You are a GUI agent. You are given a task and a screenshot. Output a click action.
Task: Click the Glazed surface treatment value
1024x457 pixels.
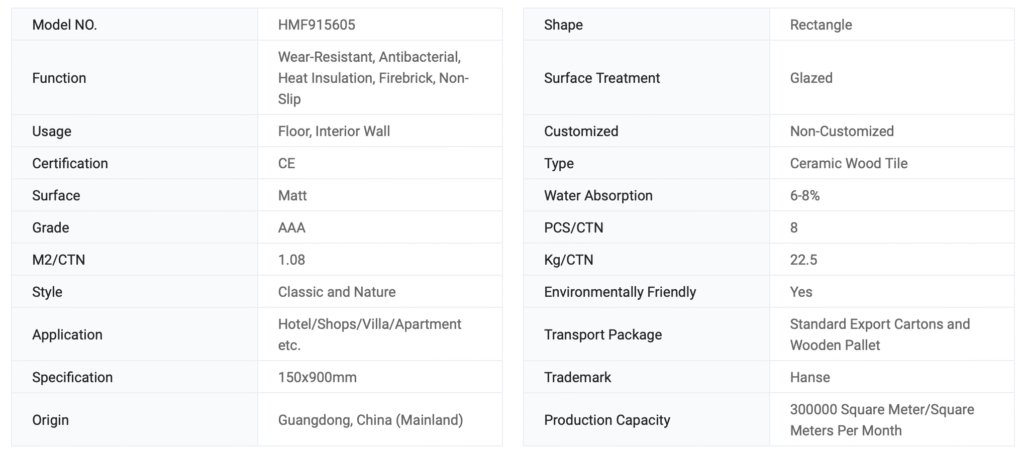tap(811, 78)
